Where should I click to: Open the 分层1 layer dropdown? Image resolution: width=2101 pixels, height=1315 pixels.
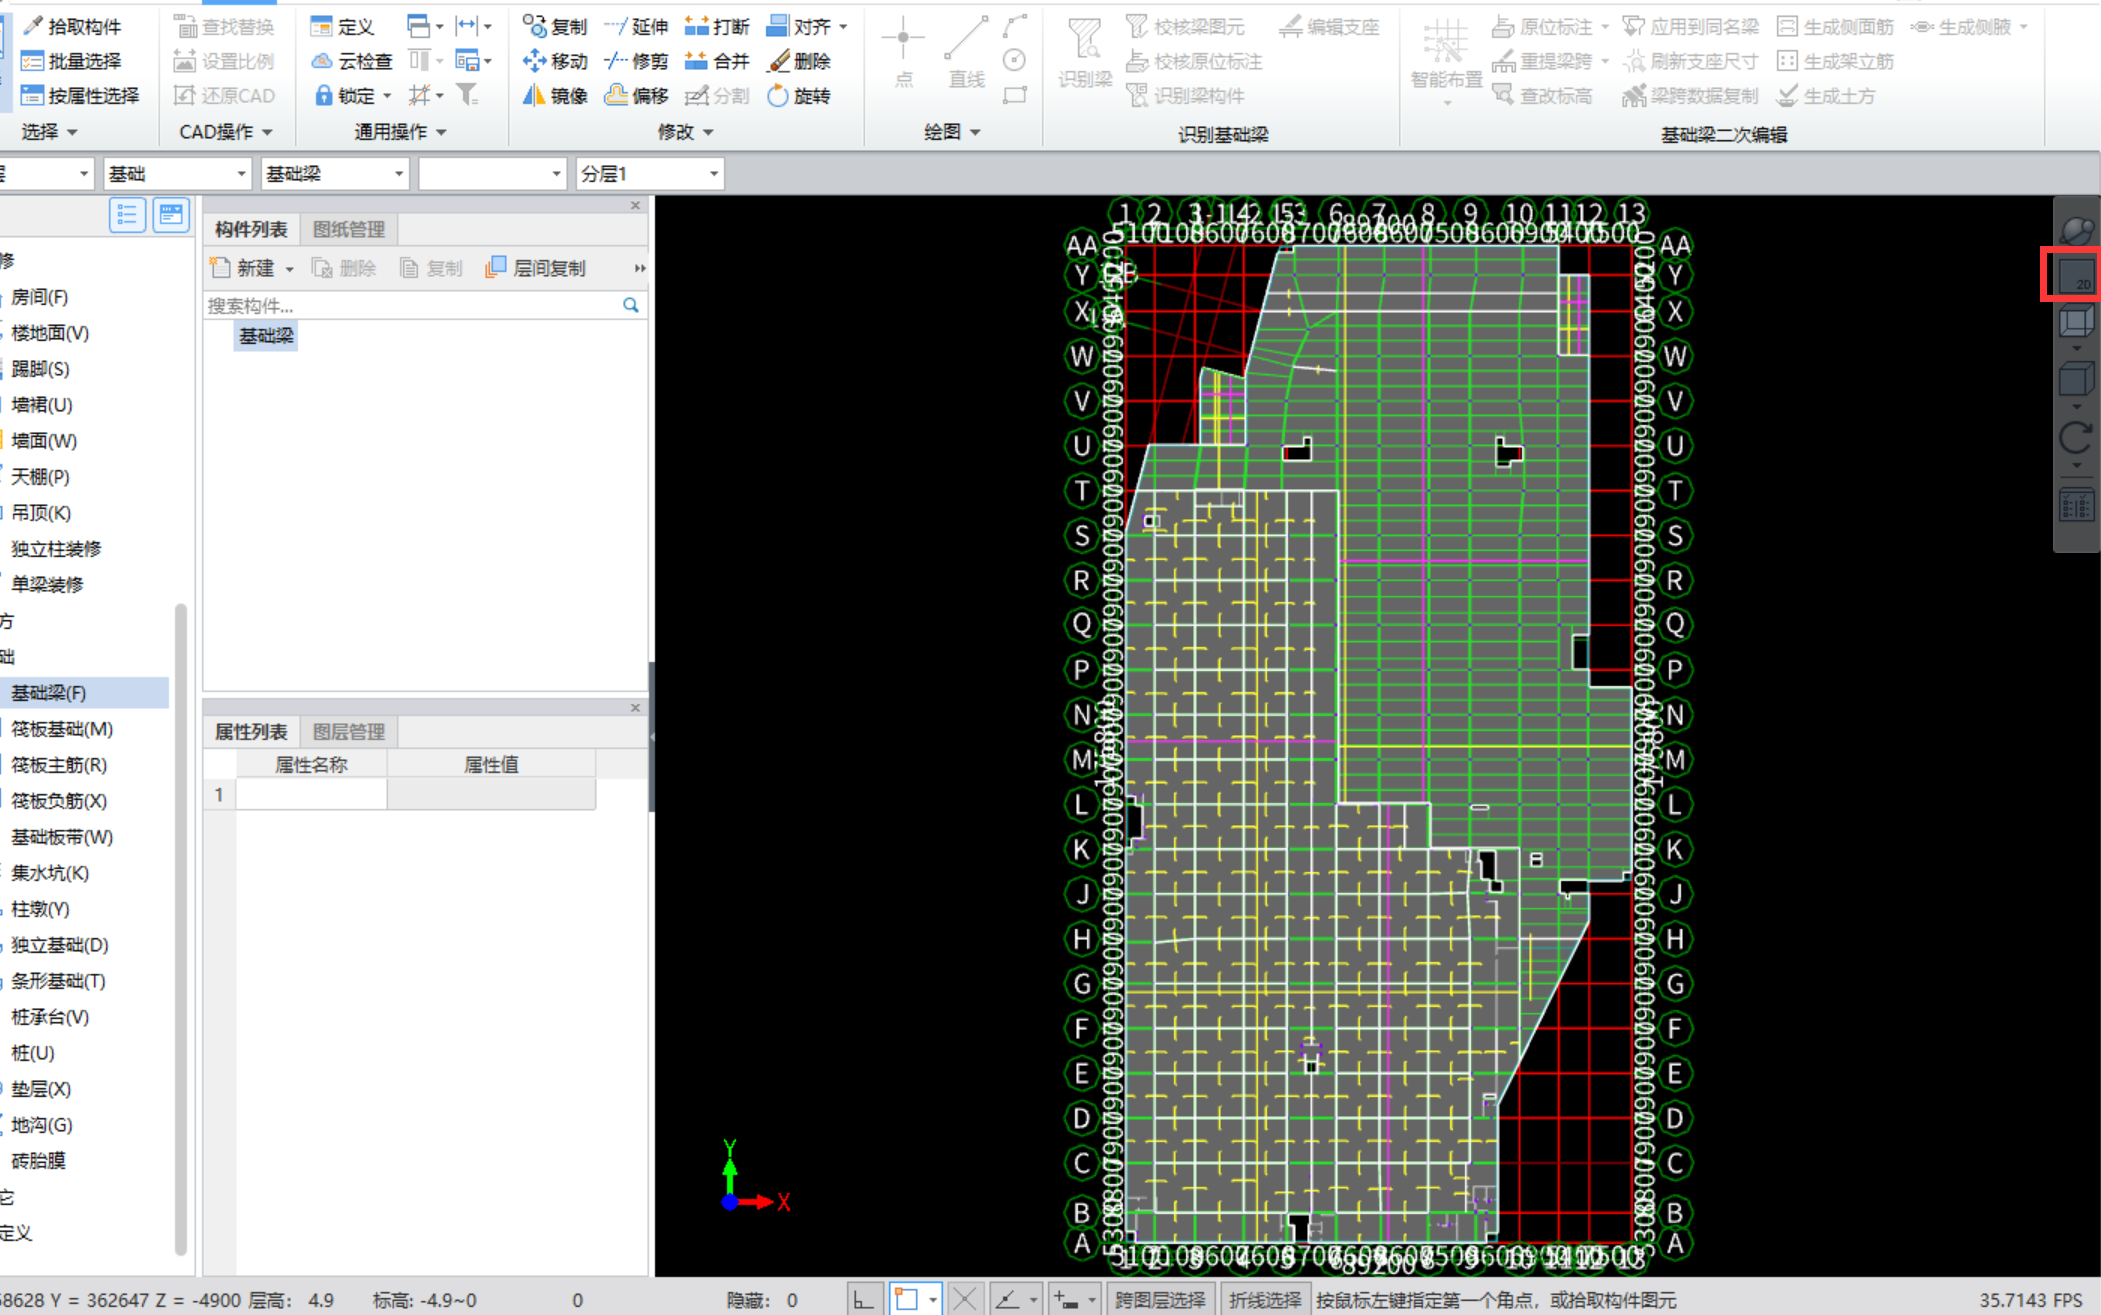point(650,174)
